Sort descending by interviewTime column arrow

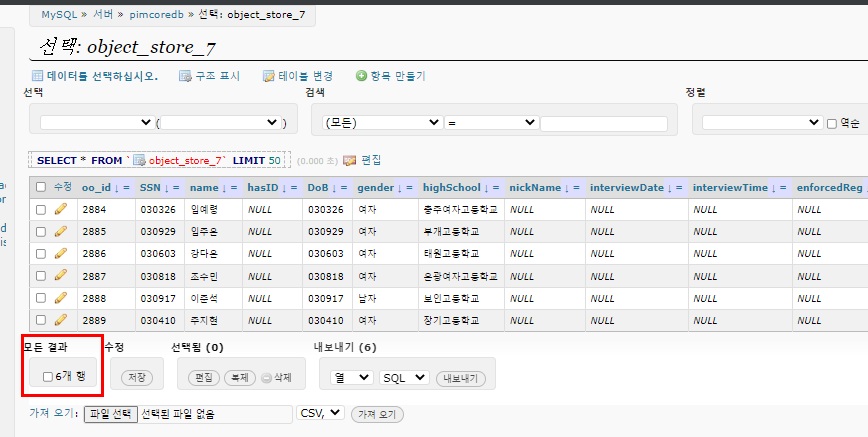[774, 188]
